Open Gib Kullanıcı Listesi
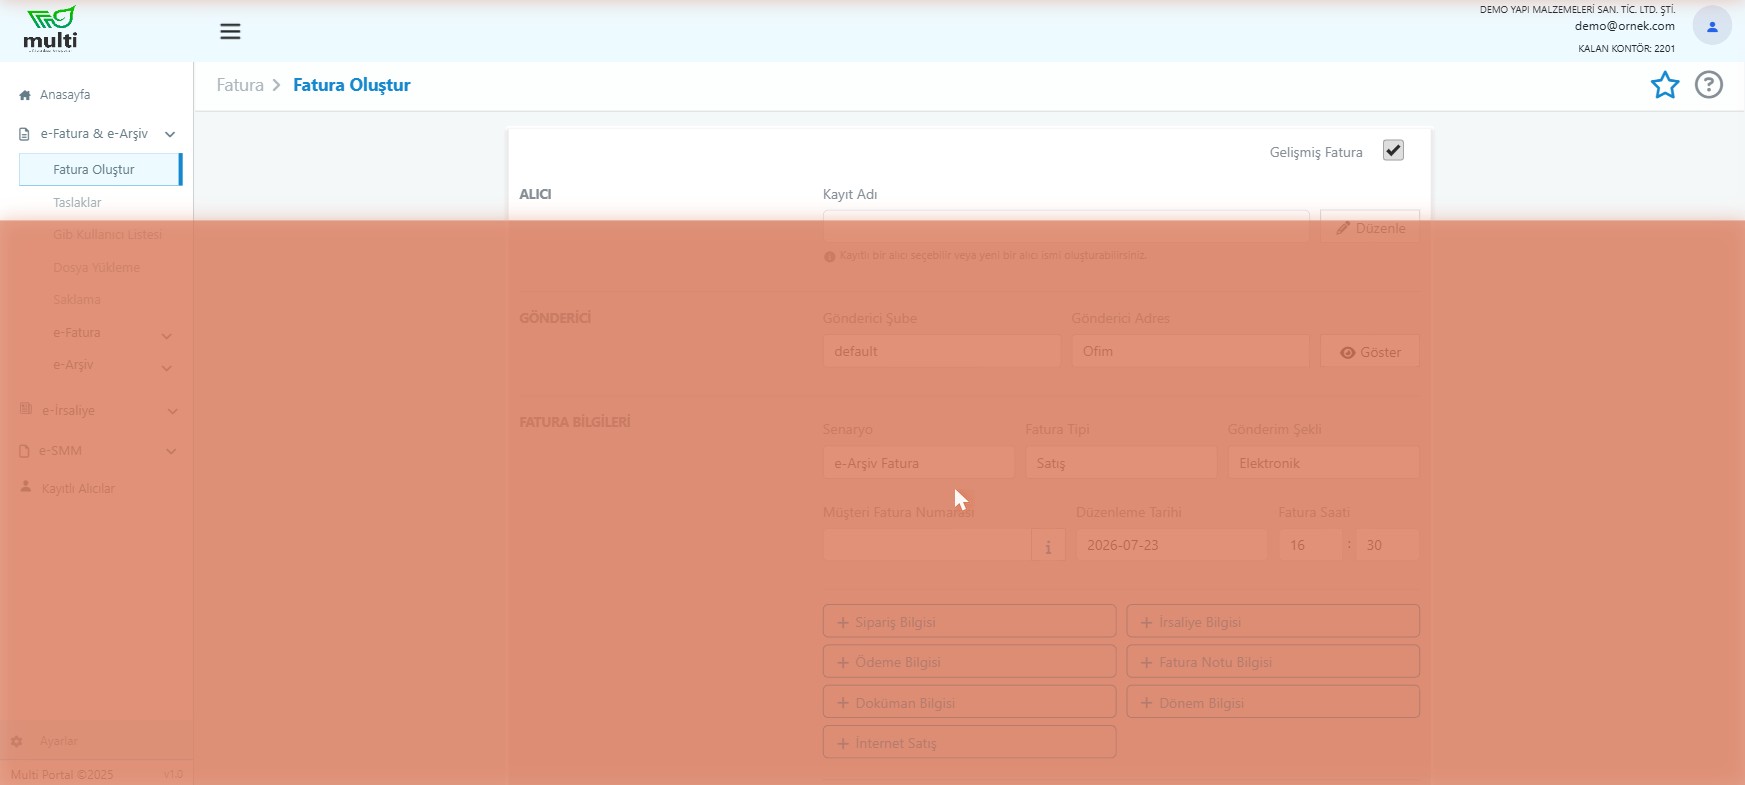This screenshot has width=1745, height=785. coord(107,235)
